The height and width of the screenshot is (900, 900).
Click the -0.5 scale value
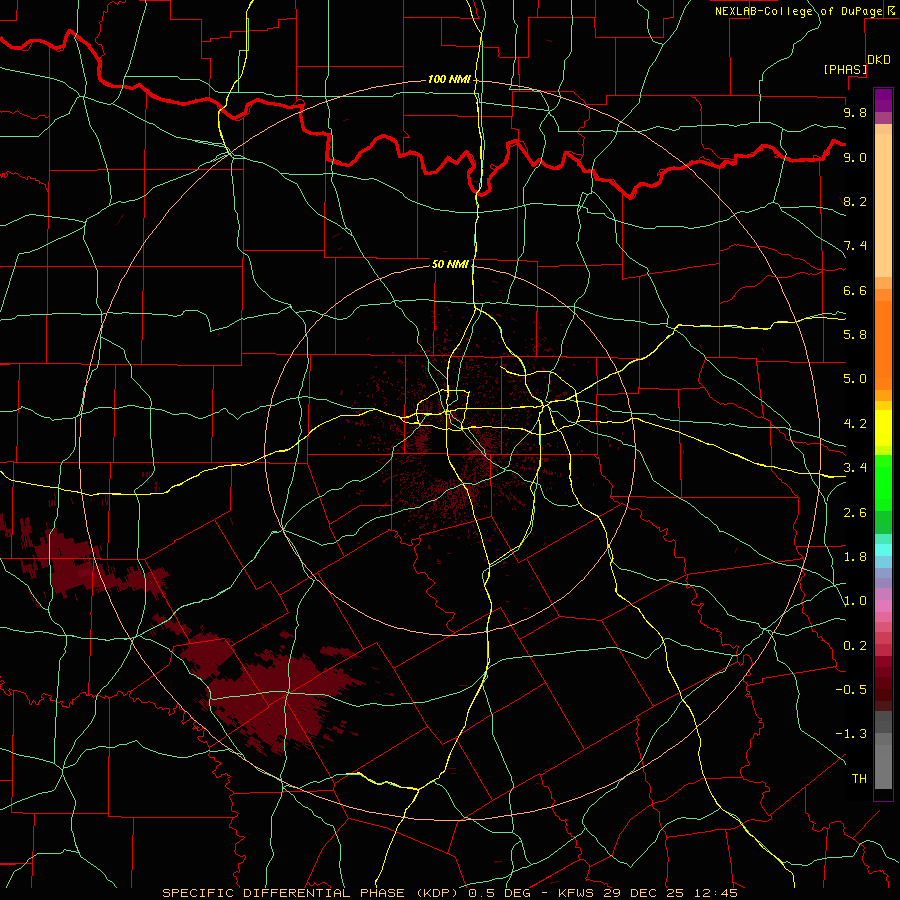click(x=851, y=689)
